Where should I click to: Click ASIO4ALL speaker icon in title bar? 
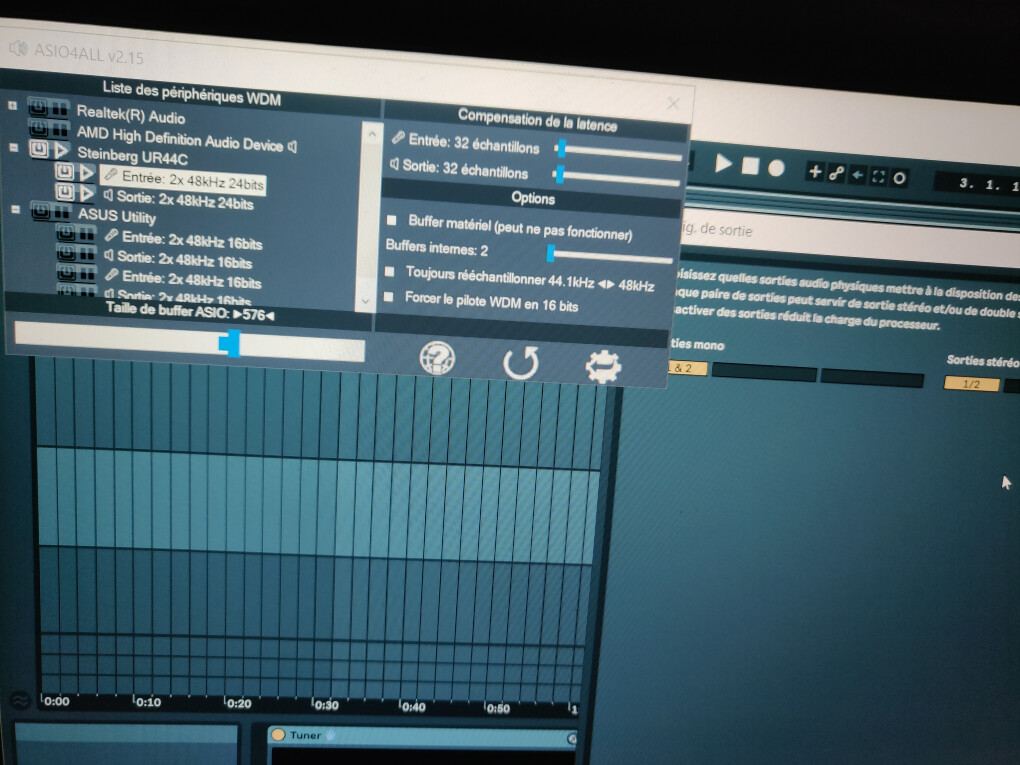point(18,47)
